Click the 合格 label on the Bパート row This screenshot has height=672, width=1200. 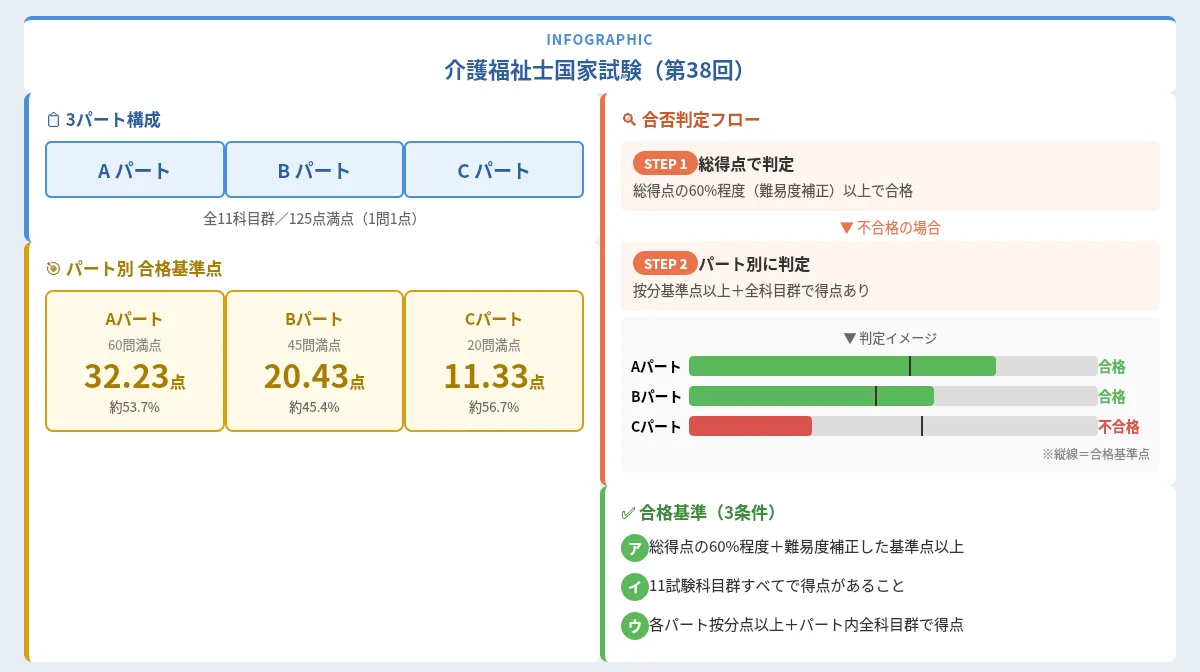(x=1112, y=396)
